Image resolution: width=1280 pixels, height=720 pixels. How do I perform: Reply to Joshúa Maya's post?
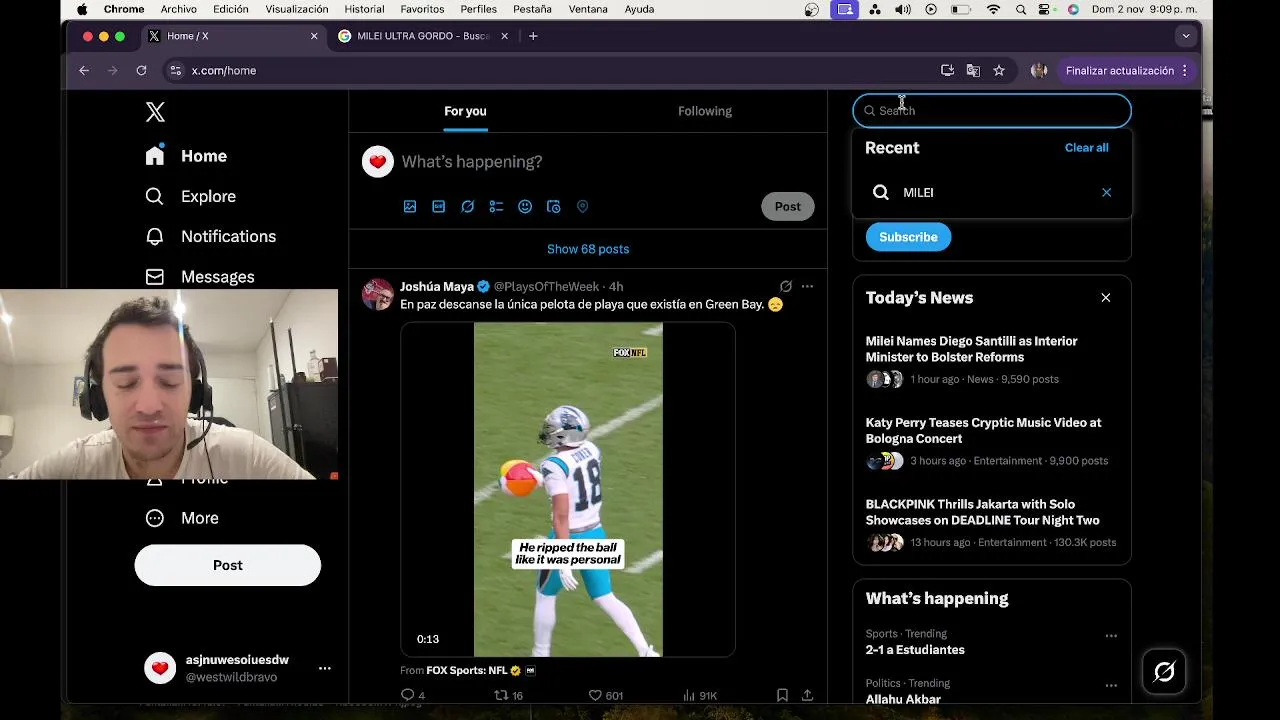(413, 695)
